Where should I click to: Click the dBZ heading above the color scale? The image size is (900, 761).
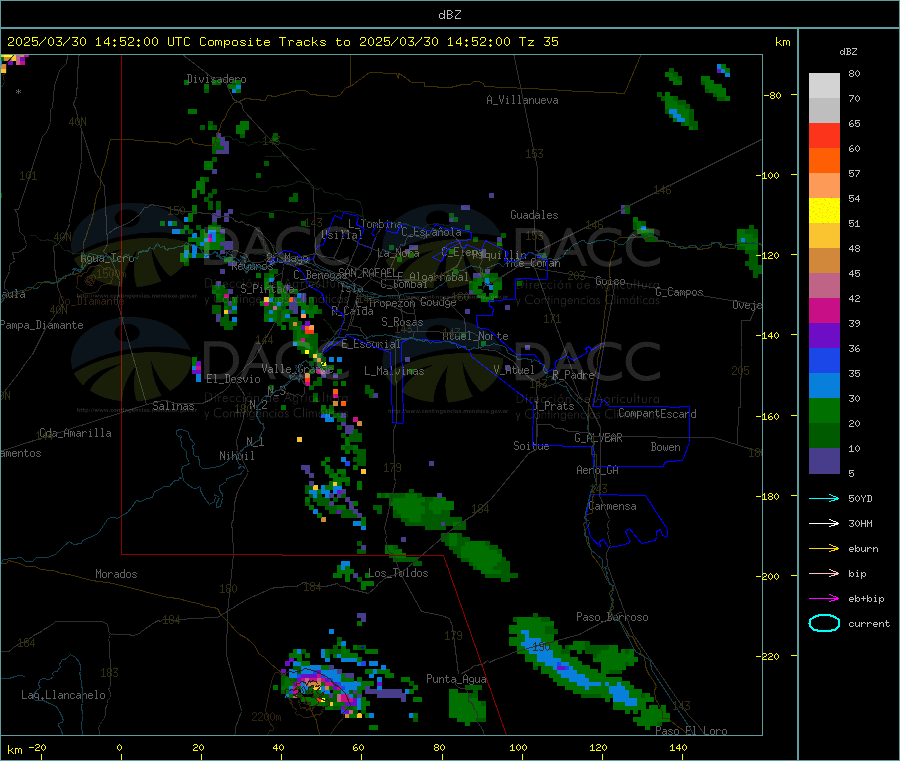pos(848,52)
